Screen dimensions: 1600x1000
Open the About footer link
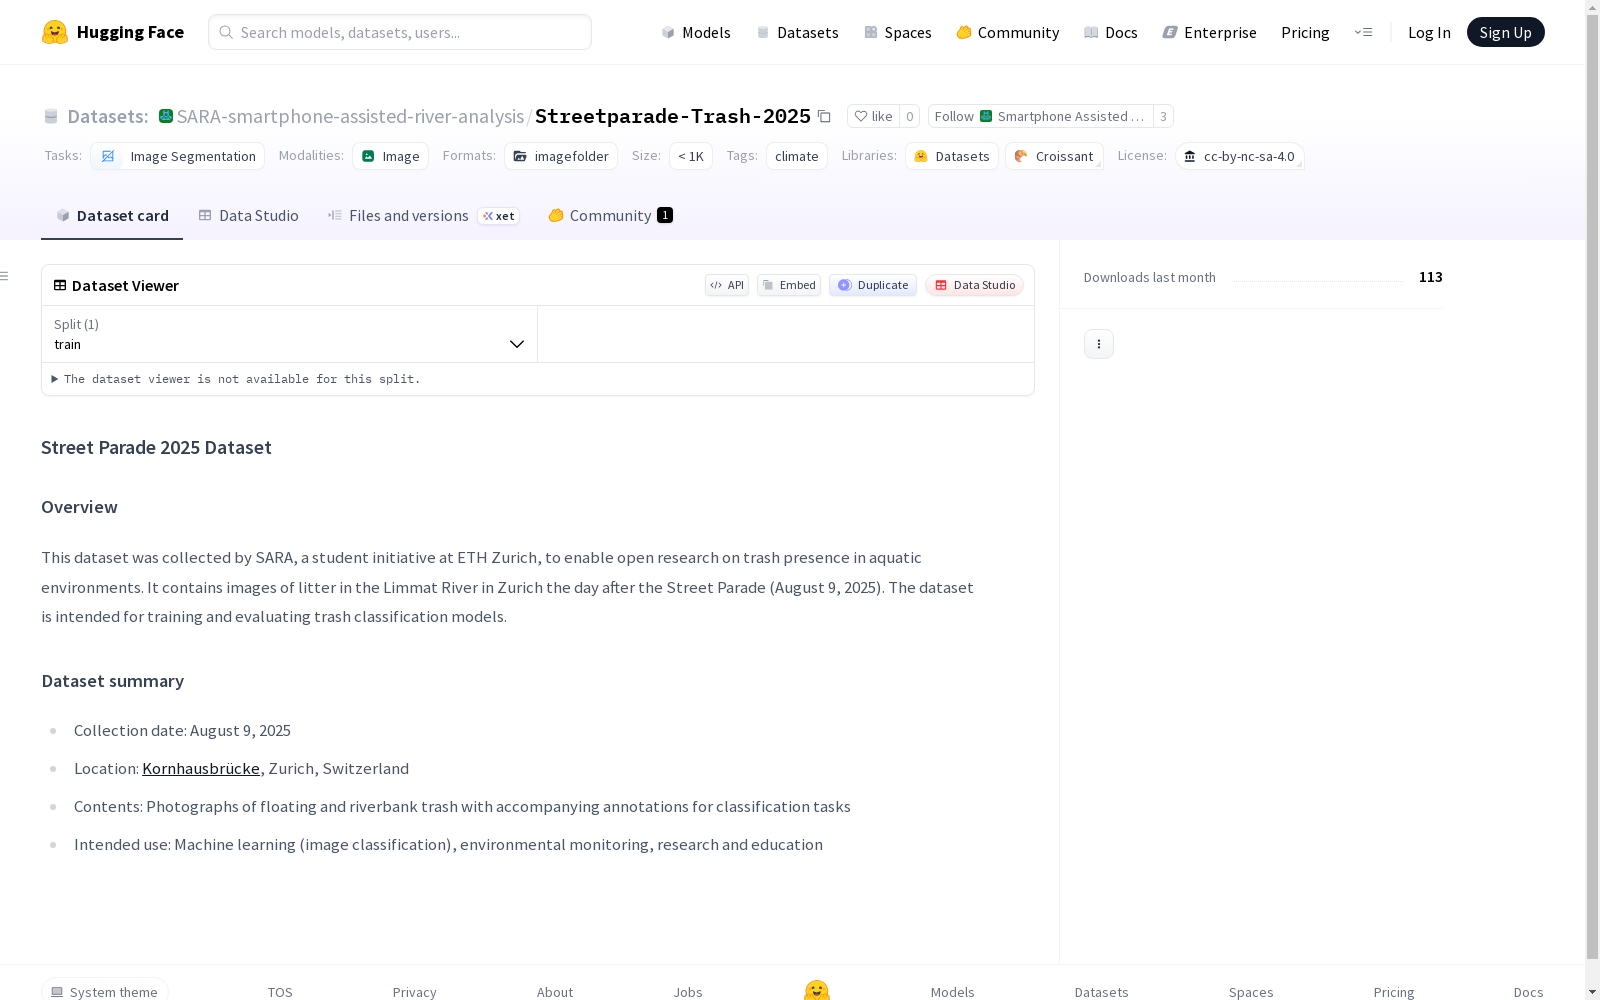pyautogui.click(x=555, y=992)
